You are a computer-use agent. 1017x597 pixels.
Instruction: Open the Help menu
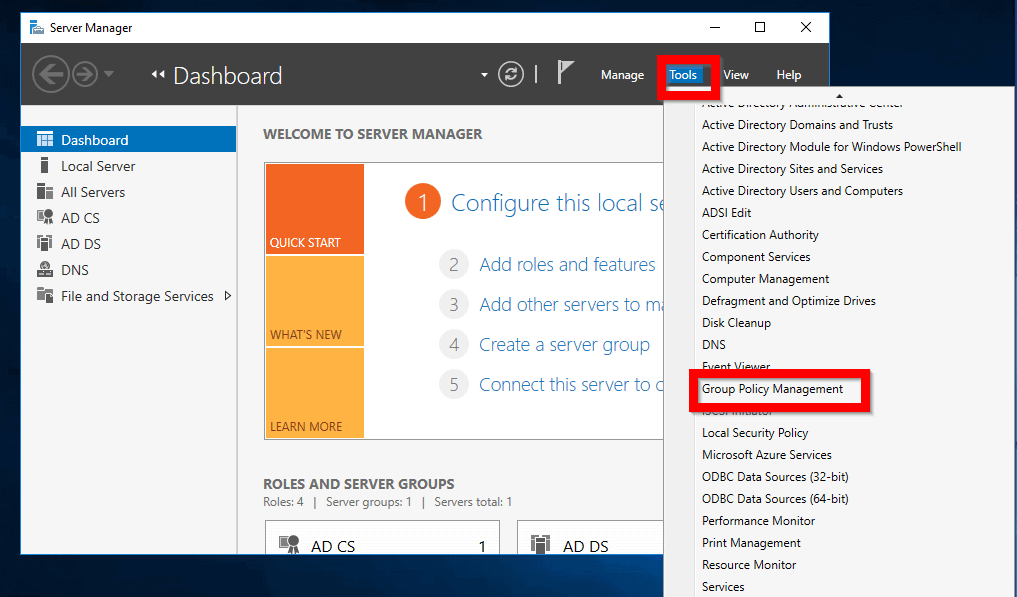(x=789, y=75)
